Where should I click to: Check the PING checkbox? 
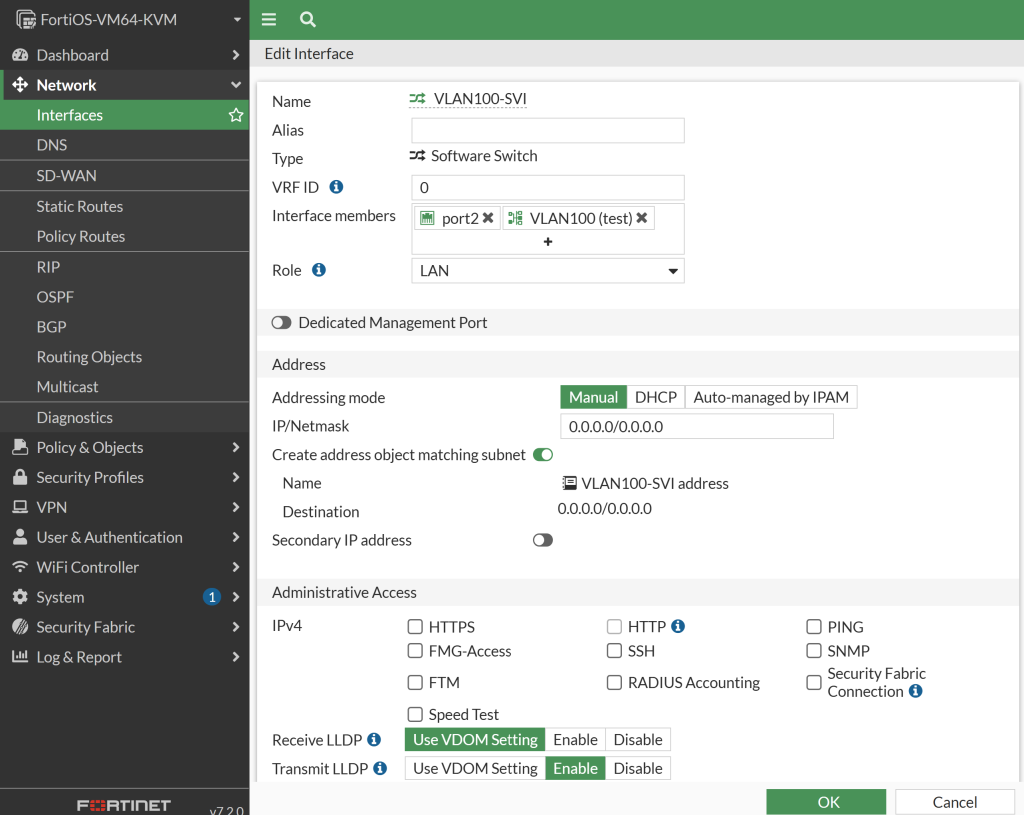[814, 627]
